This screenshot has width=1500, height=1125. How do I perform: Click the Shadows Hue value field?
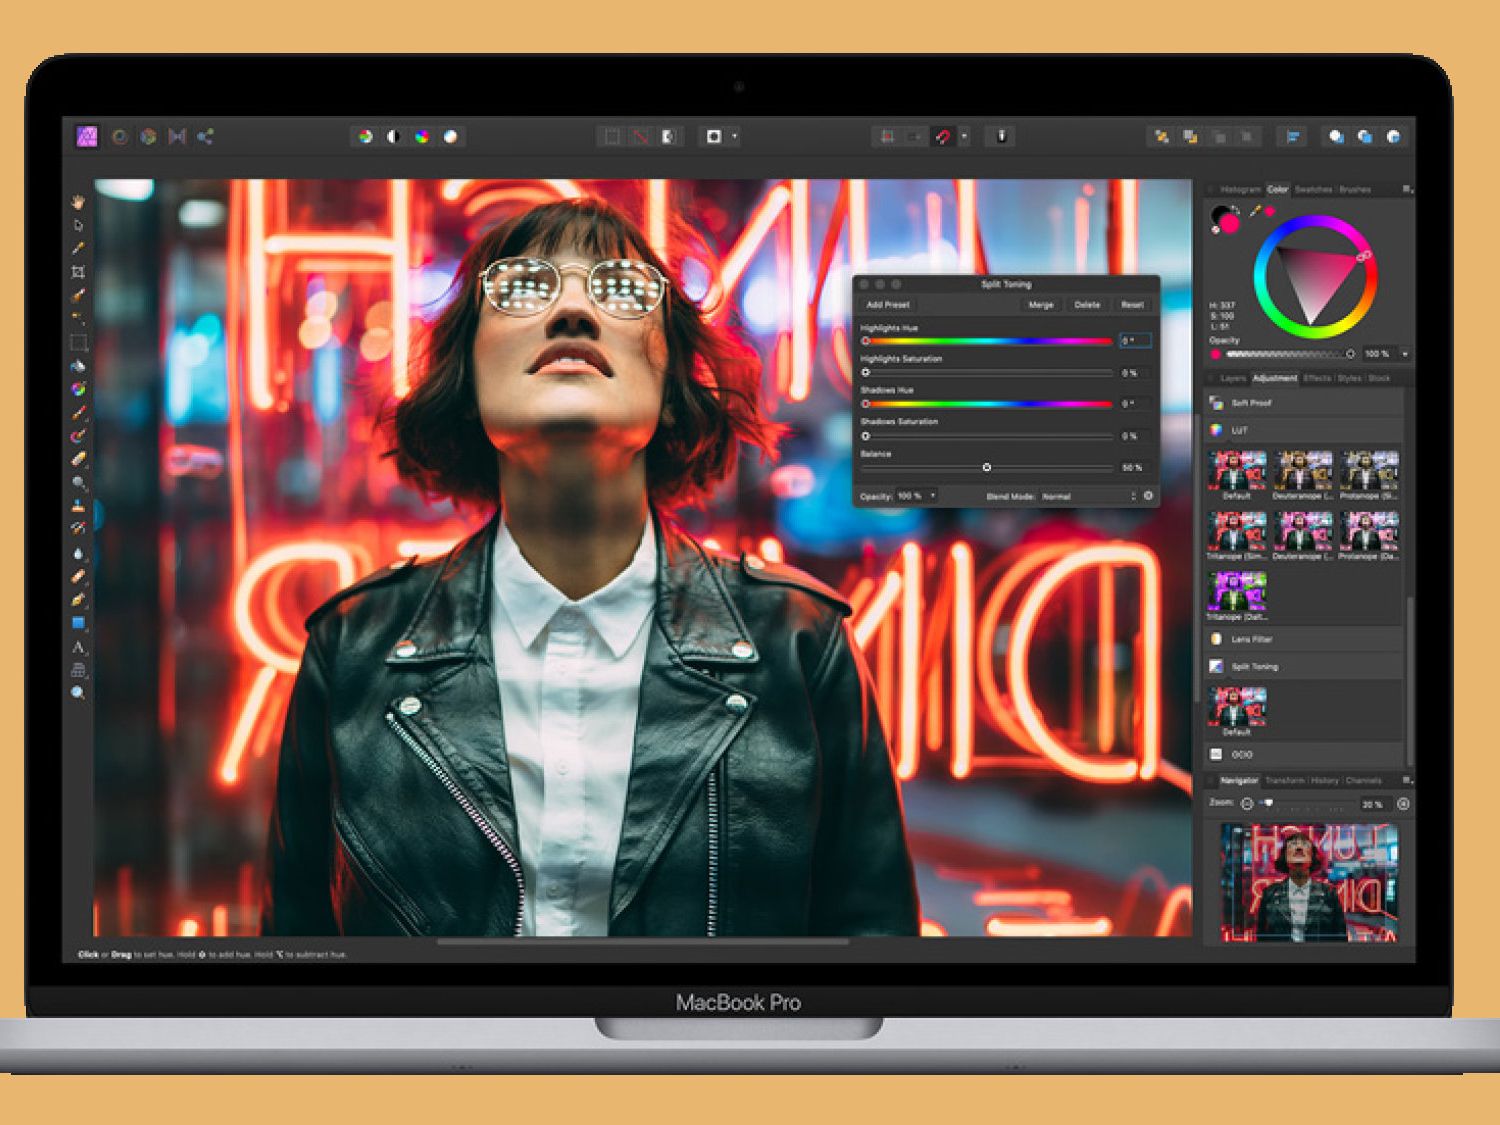click(x=1134, y=404)
